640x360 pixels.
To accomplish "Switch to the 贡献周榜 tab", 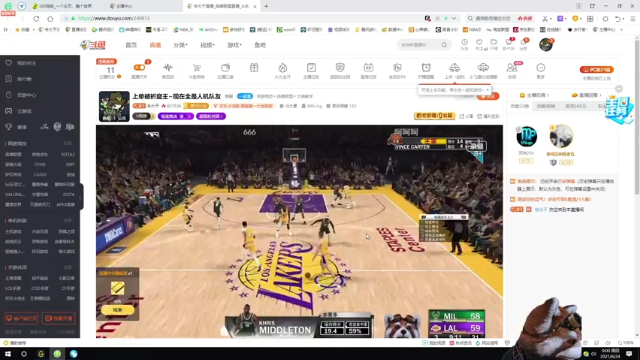I will (546, 106).
